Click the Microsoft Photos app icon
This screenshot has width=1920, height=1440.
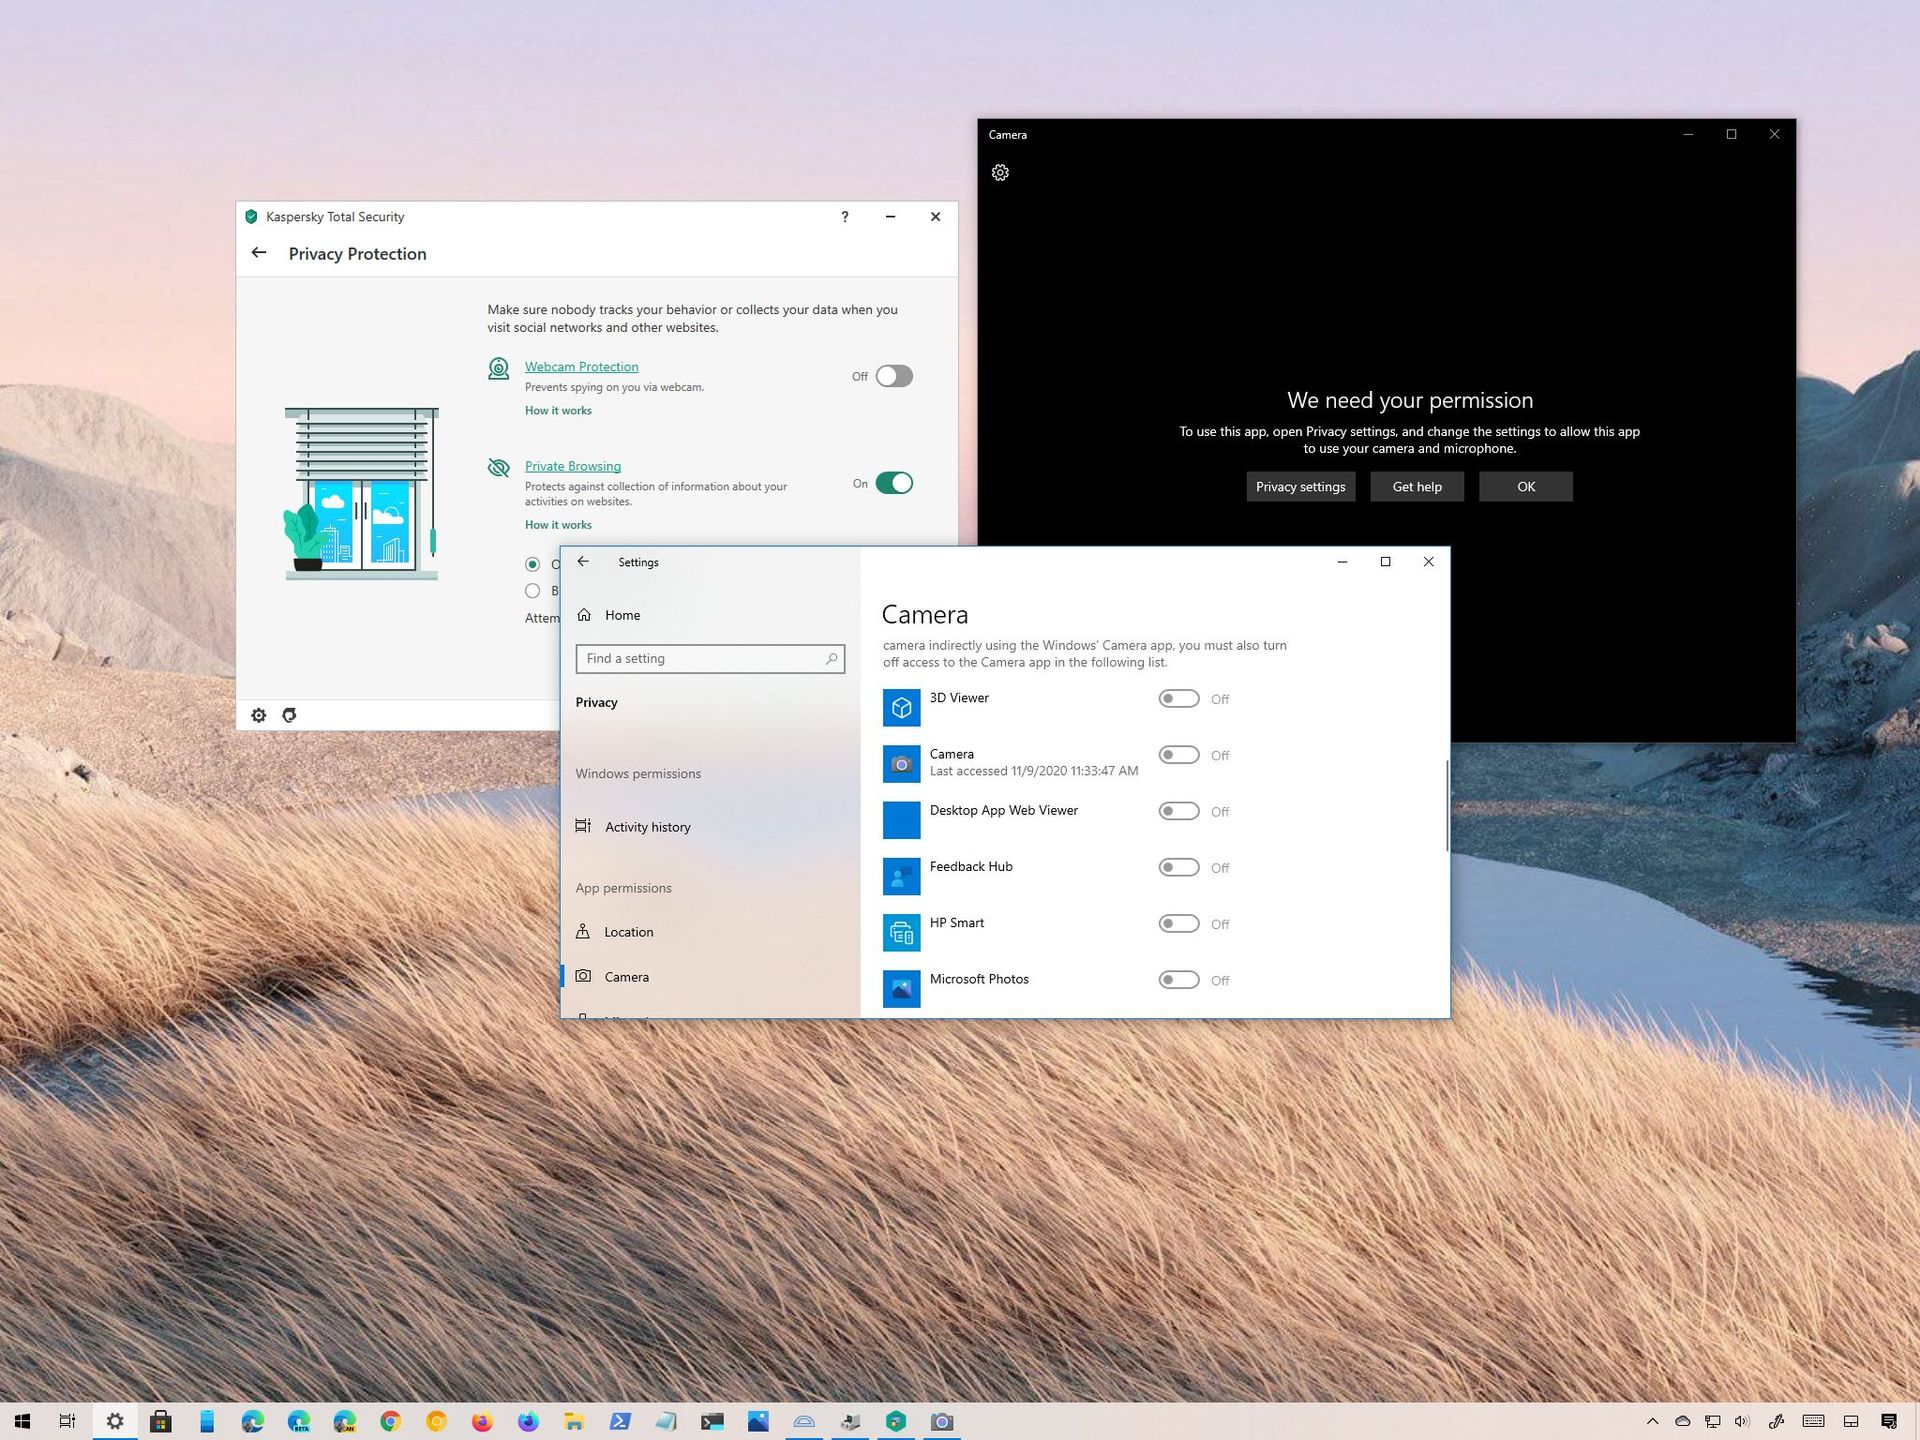pyautogui.click(x=901, y=989)
